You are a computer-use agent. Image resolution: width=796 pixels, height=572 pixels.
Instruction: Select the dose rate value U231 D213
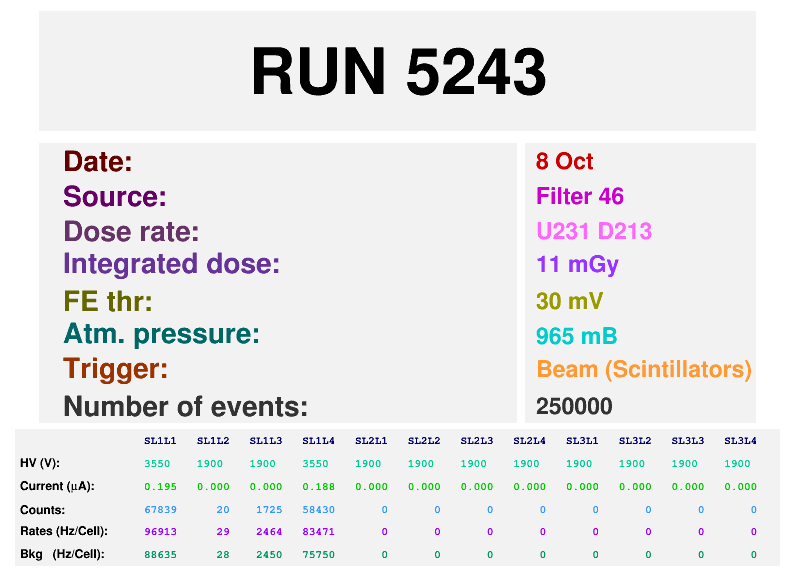pos(594,231)
